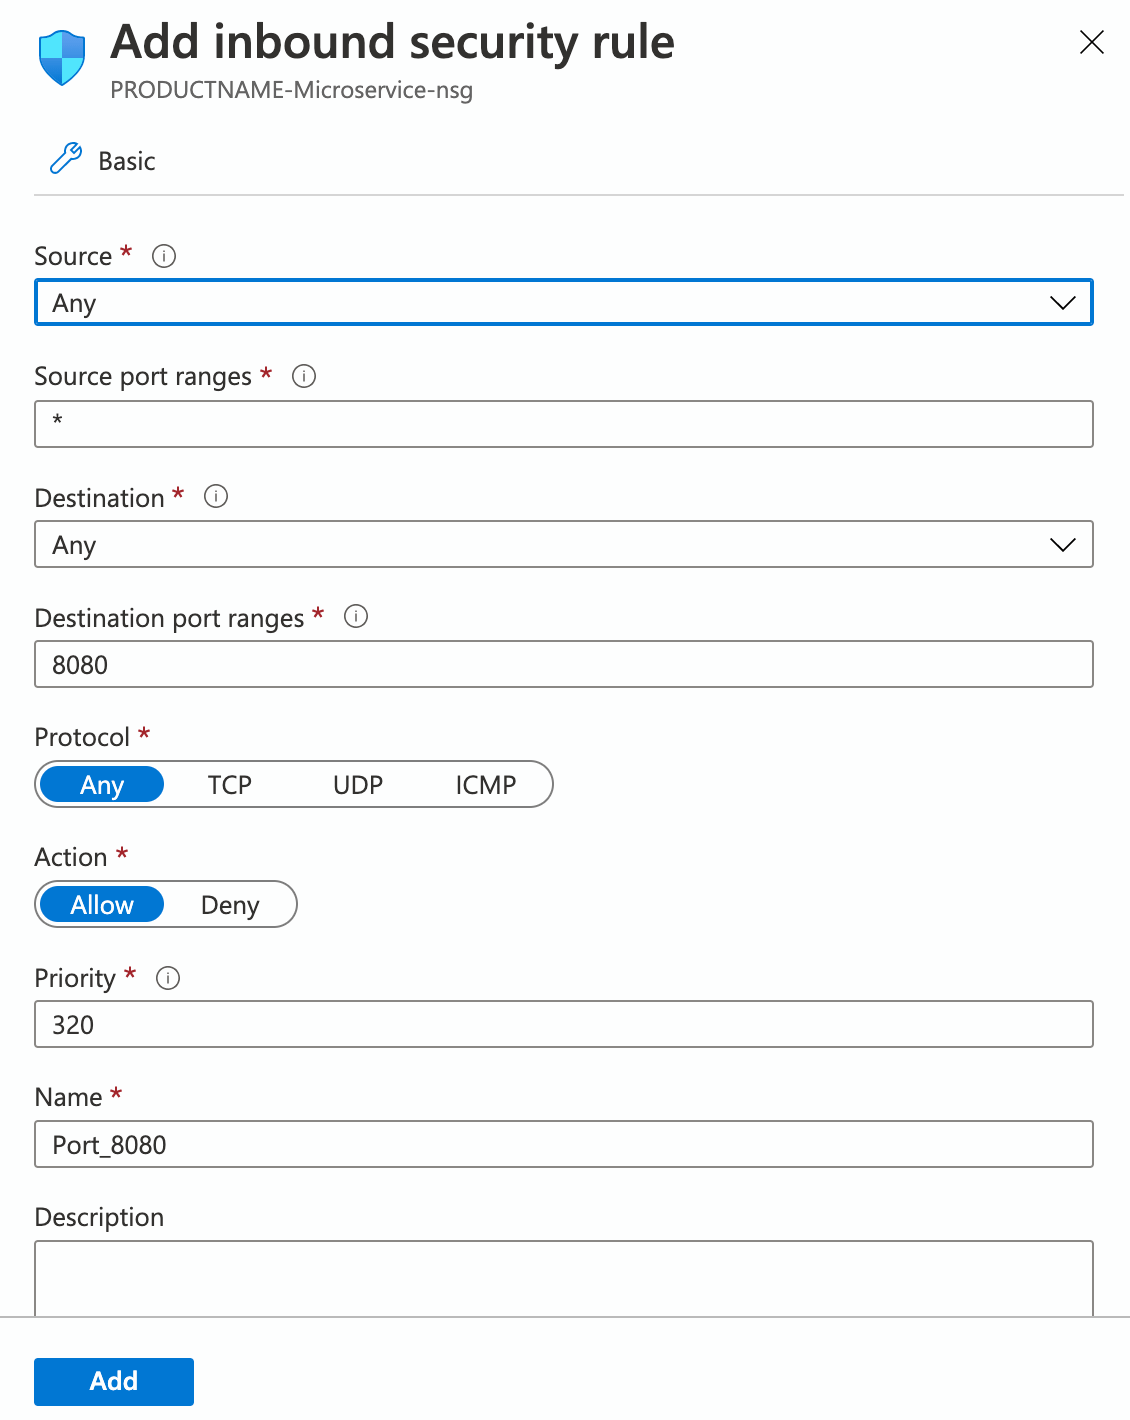Click the info icon beside Destination port ranges

coord(355,618)
